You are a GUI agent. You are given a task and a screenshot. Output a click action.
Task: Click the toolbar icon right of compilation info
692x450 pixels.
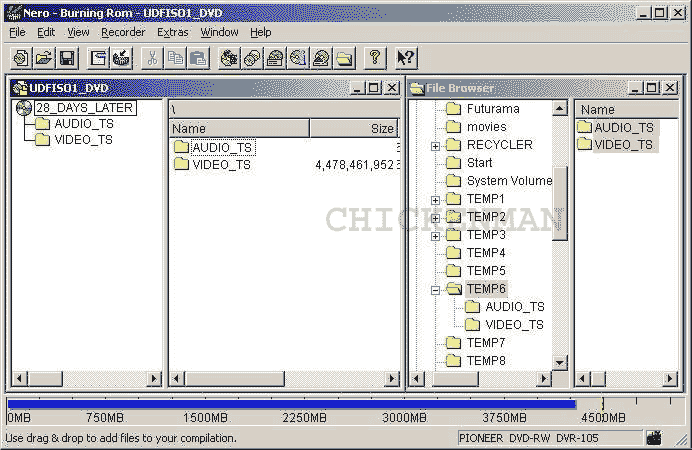click(121, 58)
